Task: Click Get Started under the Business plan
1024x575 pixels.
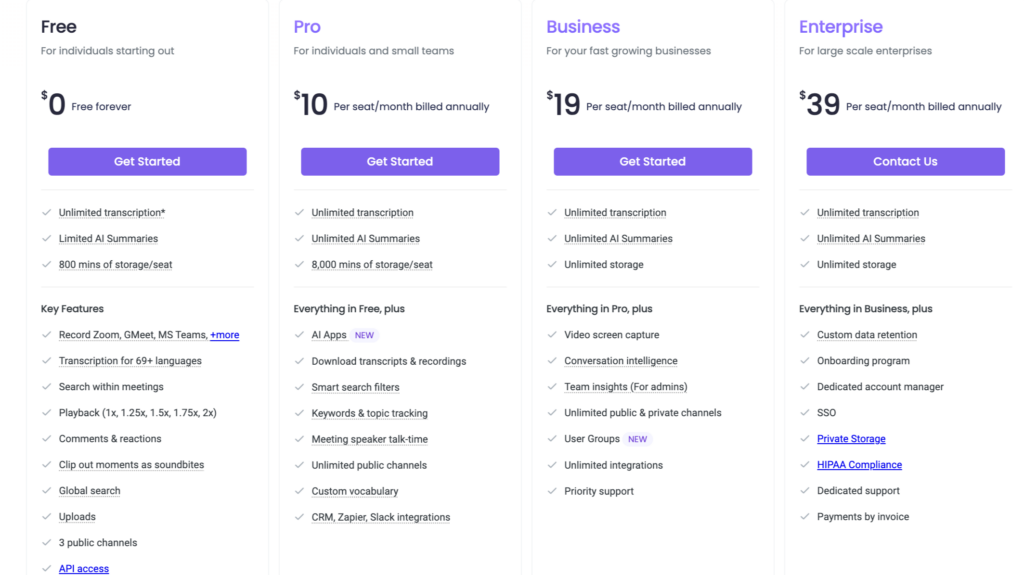Action: click(652, 162)
